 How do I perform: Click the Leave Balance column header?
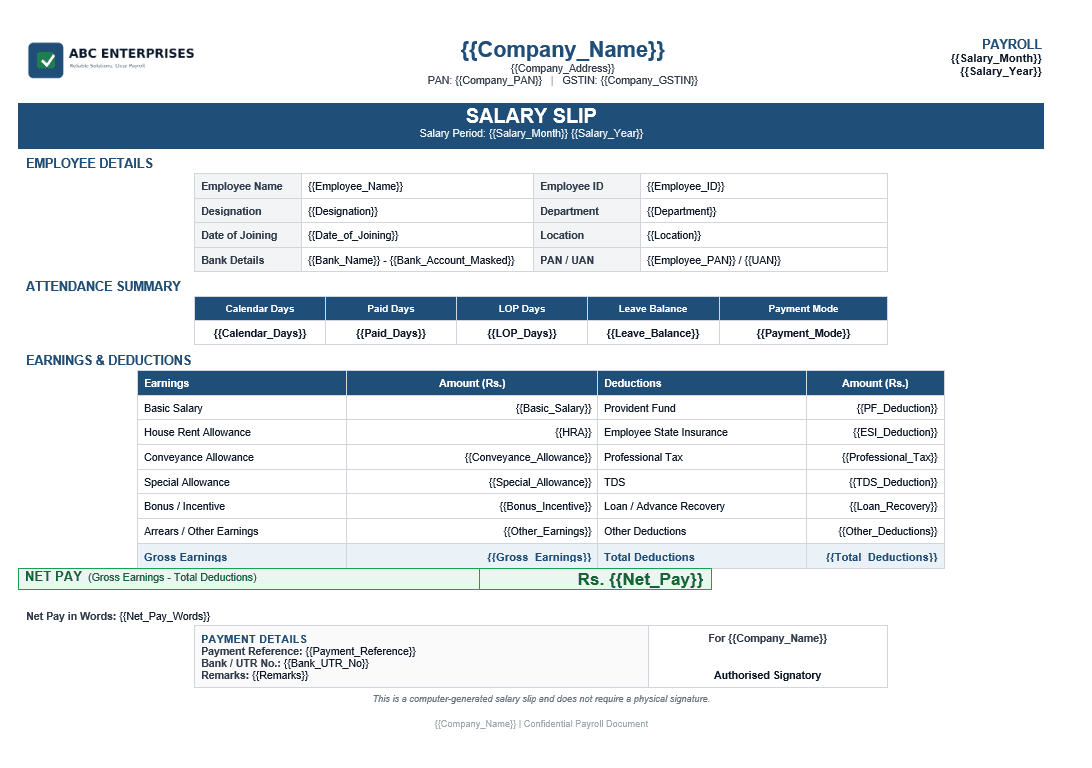pos(653,308)
